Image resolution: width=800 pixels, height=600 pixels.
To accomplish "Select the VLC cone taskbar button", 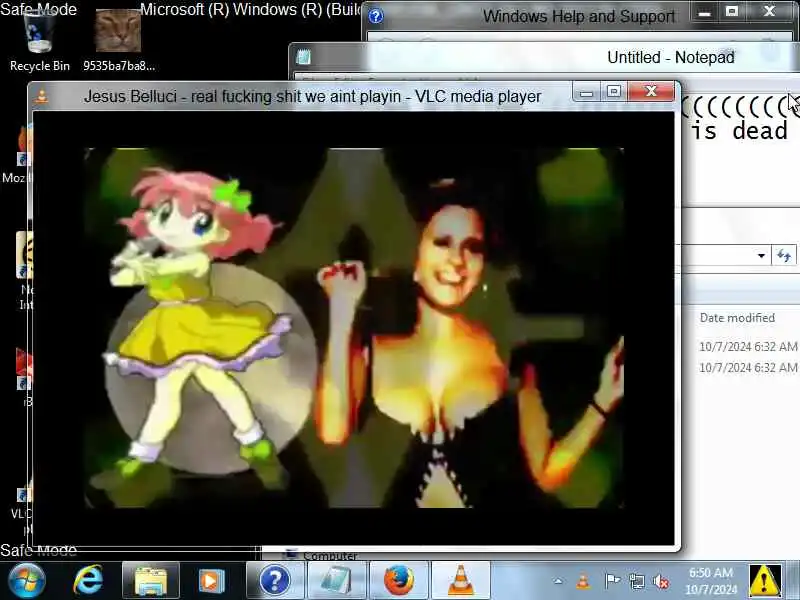I will 461,581.
